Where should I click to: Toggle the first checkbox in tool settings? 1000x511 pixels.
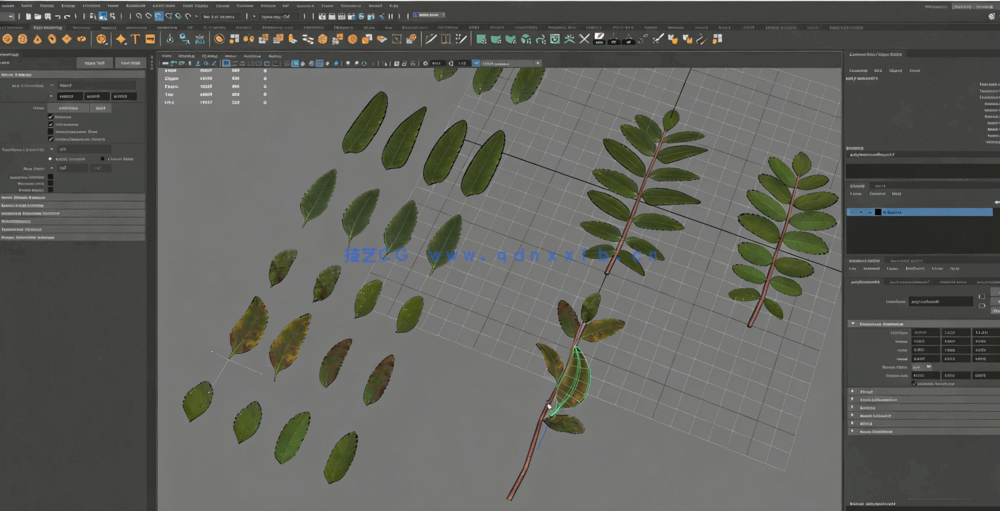pos(51,117)
